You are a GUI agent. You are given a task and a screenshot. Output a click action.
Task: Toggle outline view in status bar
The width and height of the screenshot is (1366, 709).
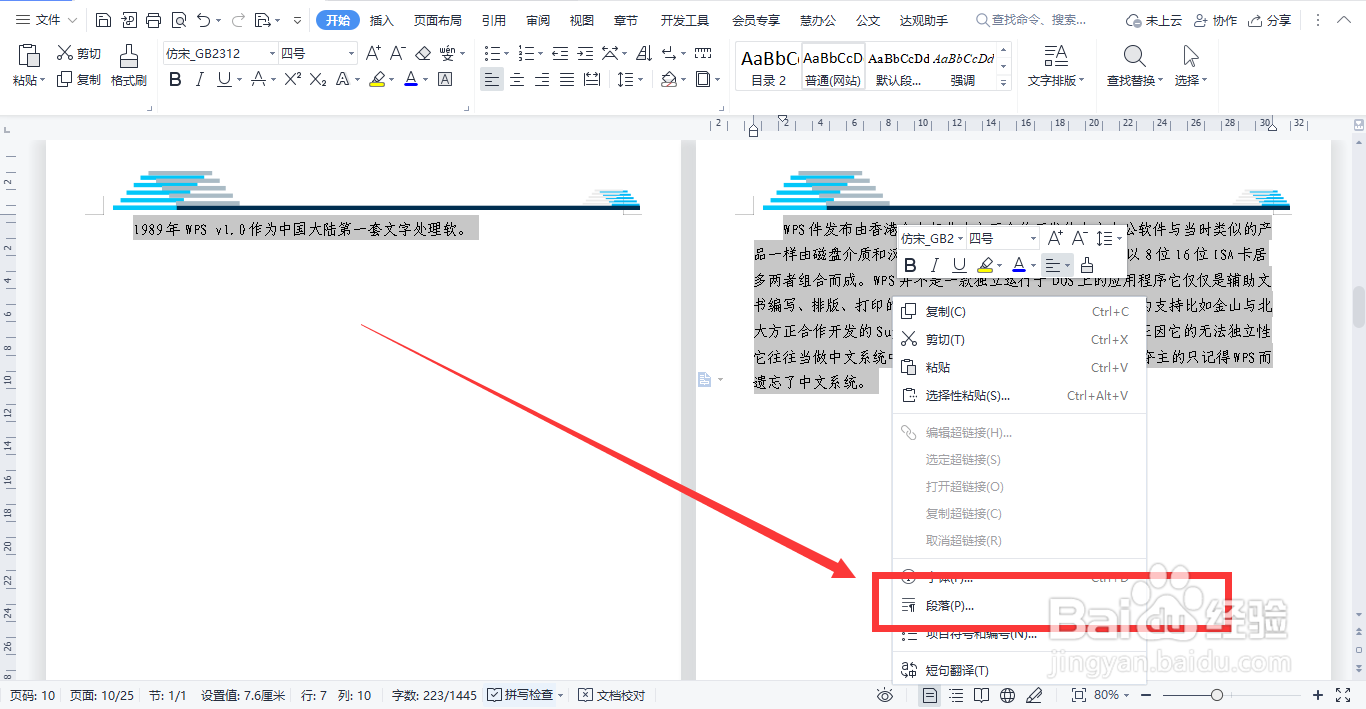pyautogui.click(x=956, y=695)
